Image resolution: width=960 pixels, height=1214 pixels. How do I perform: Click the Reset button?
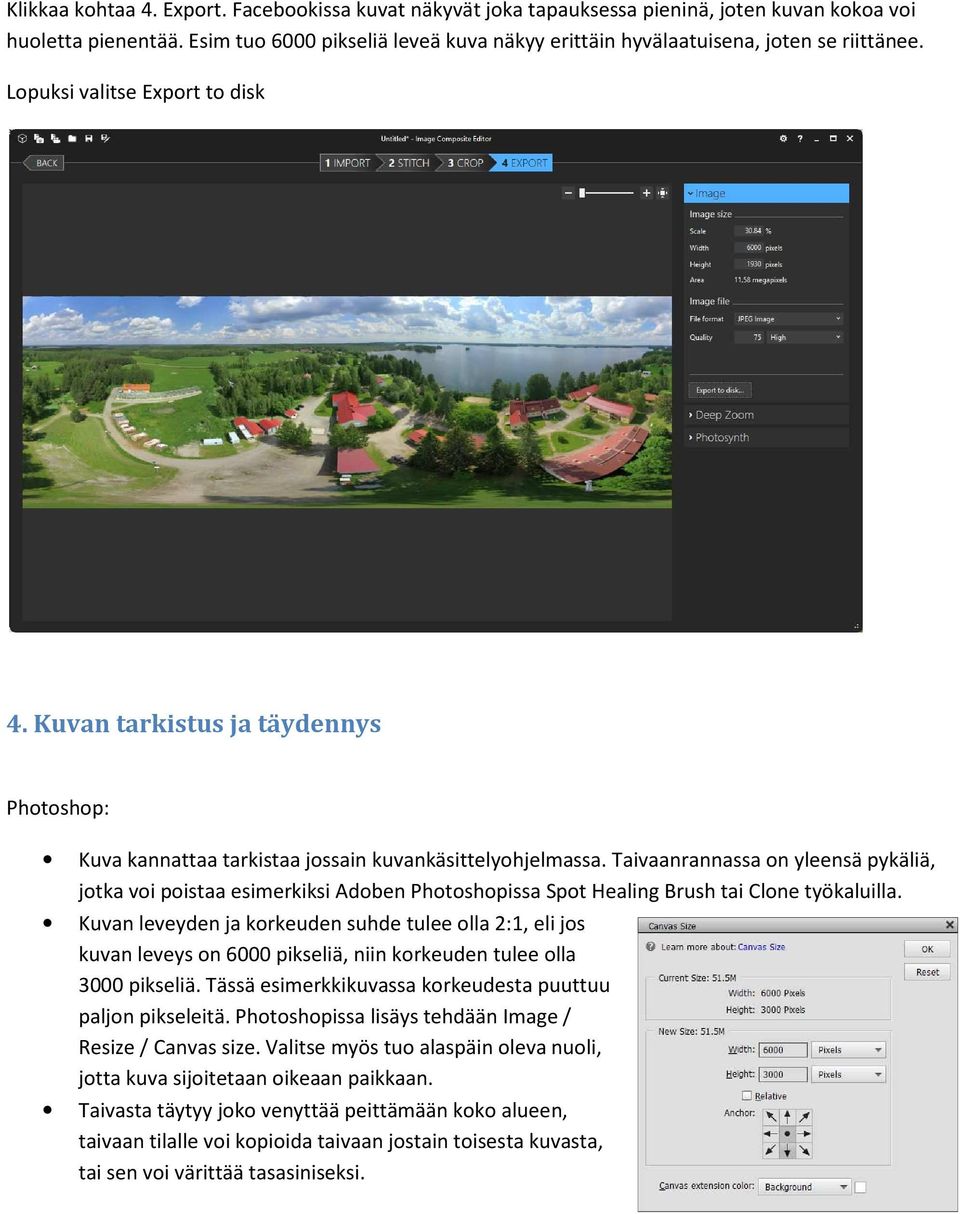pos(927,972)
